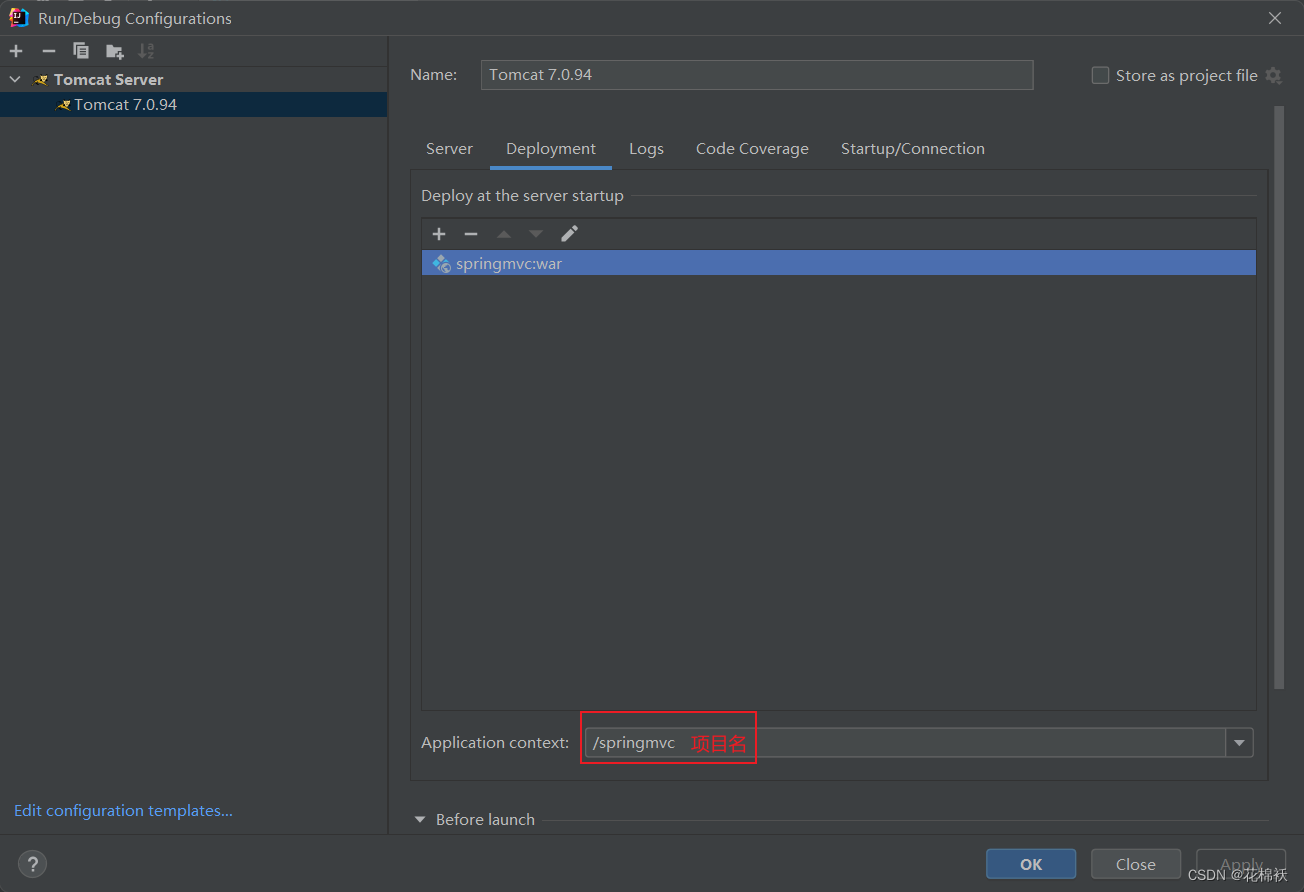
Task: Add a deployment artifact
Action: 438,233
